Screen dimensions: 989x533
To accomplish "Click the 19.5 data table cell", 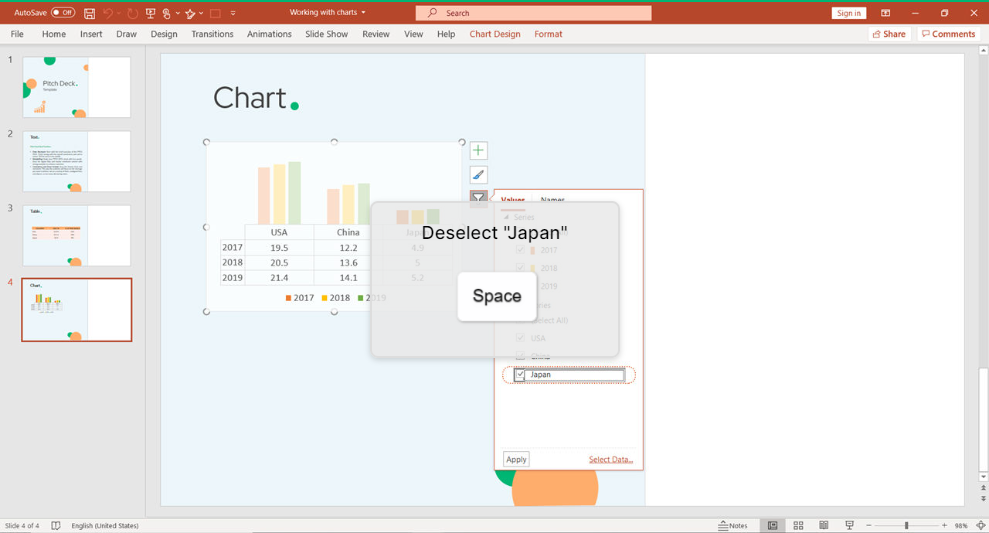I will (279, 247).
